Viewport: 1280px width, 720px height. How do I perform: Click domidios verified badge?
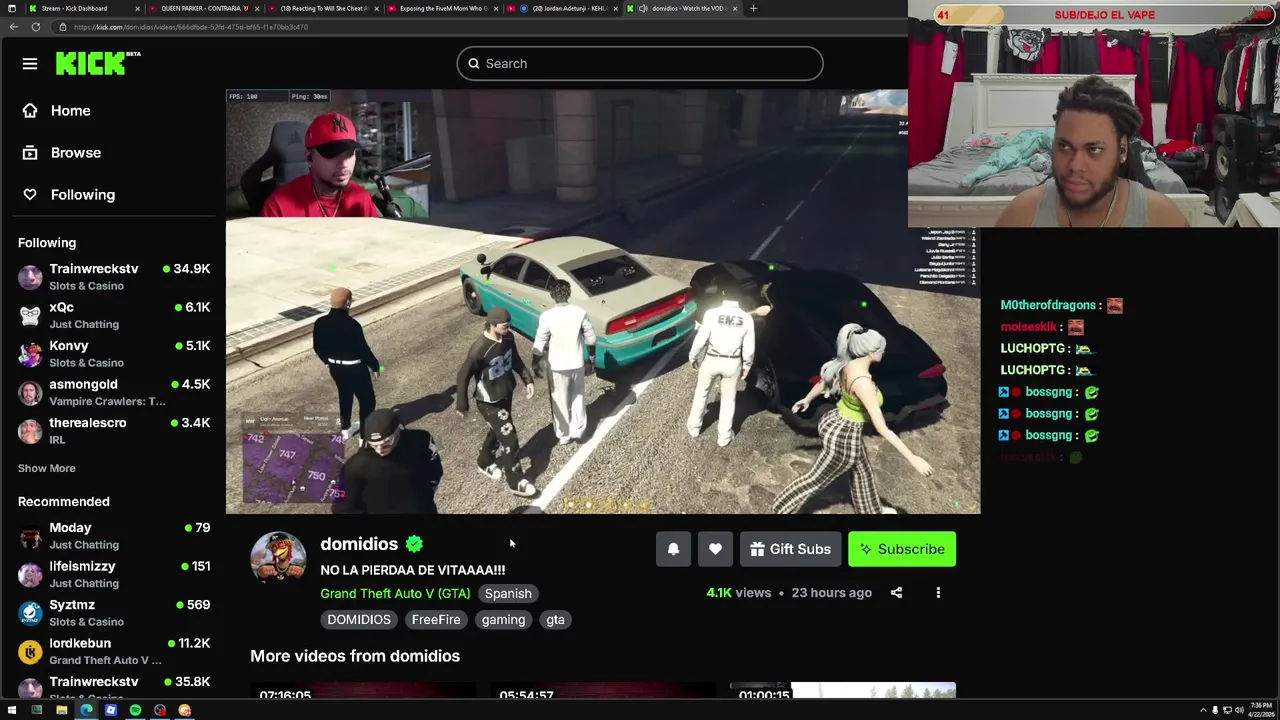[414, 544]
